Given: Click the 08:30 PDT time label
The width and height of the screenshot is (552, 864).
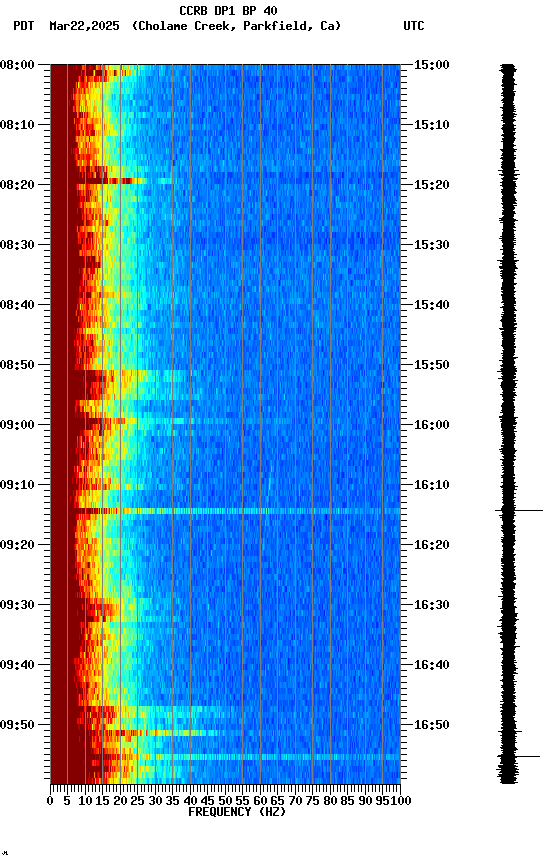Looking at the screenshot, I should pos(17,245).
